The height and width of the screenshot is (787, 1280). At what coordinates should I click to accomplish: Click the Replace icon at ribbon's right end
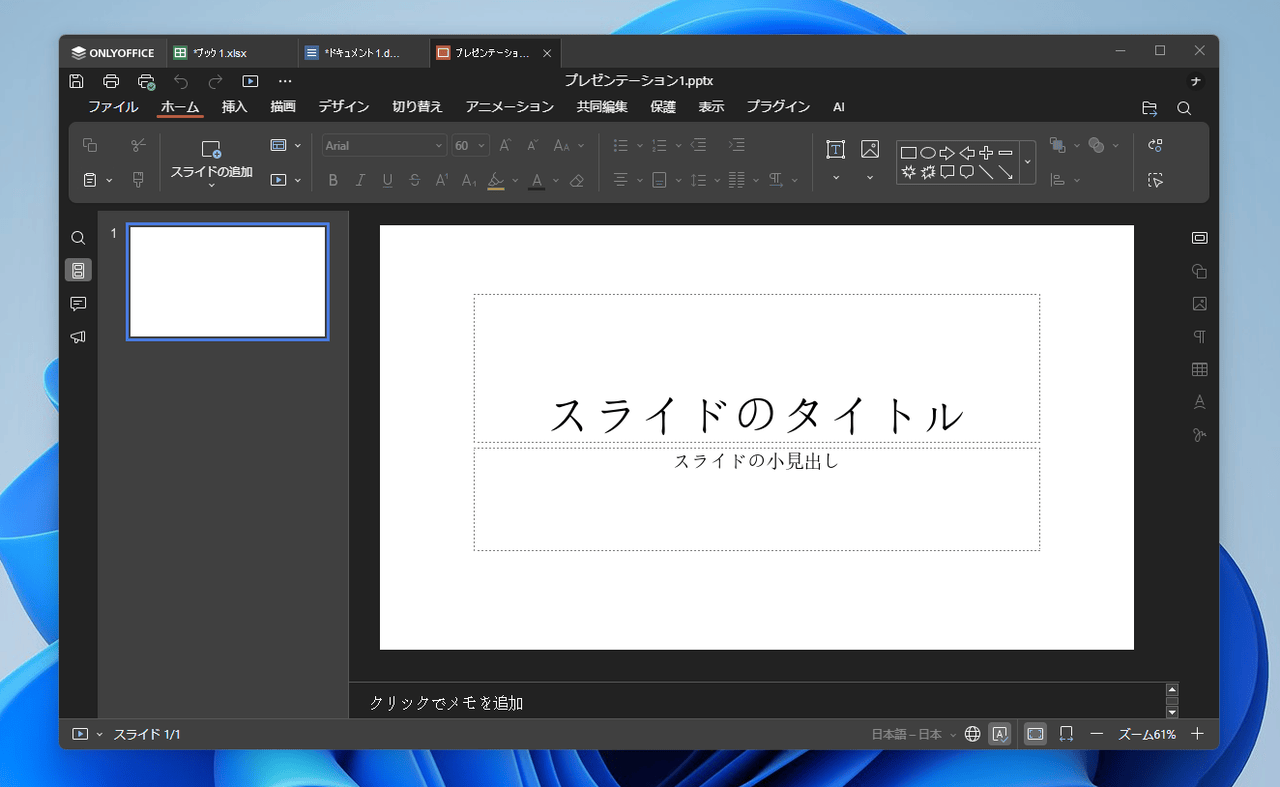(1156, 145)
